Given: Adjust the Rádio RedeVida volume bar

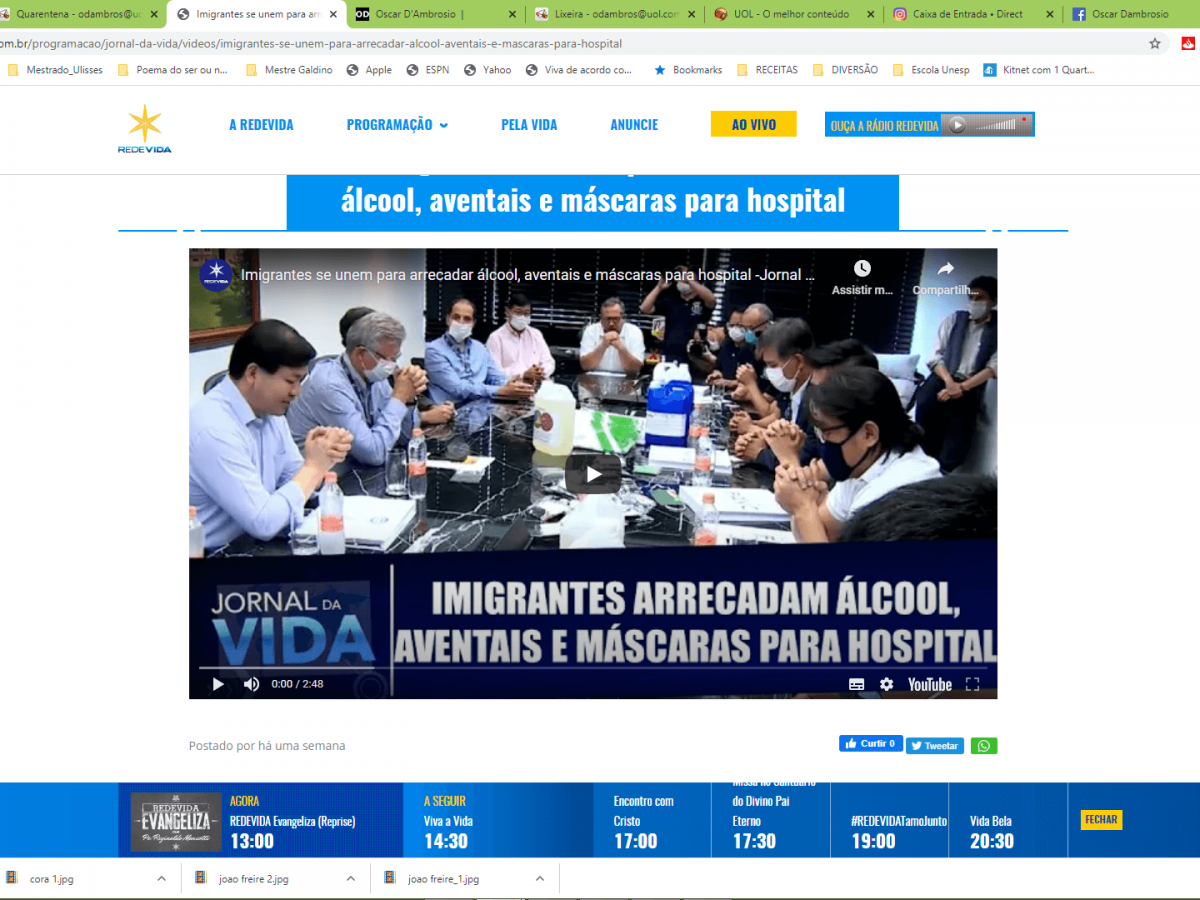Looking at the screenshot, I should point(997,125).
